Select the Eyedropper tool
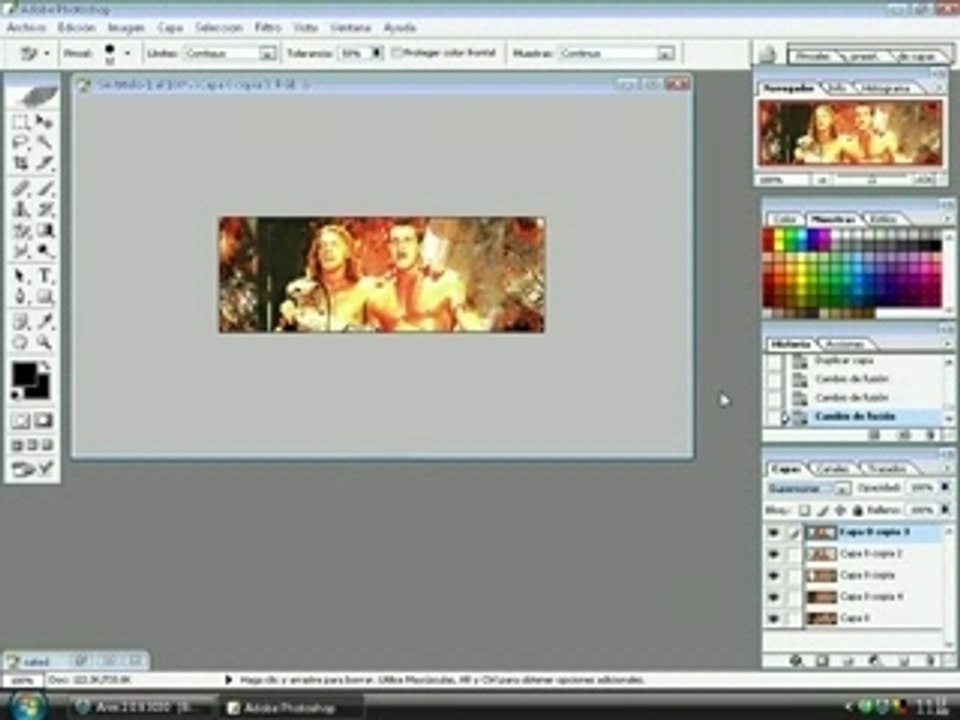This screenshot has height=720, width=960. [44, 321]
